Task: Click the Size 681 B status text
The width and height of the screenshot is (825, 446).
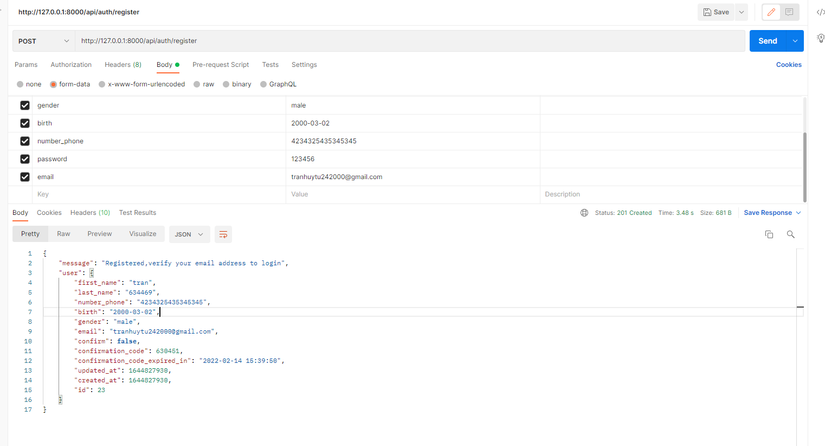Action: pos(716,213)
